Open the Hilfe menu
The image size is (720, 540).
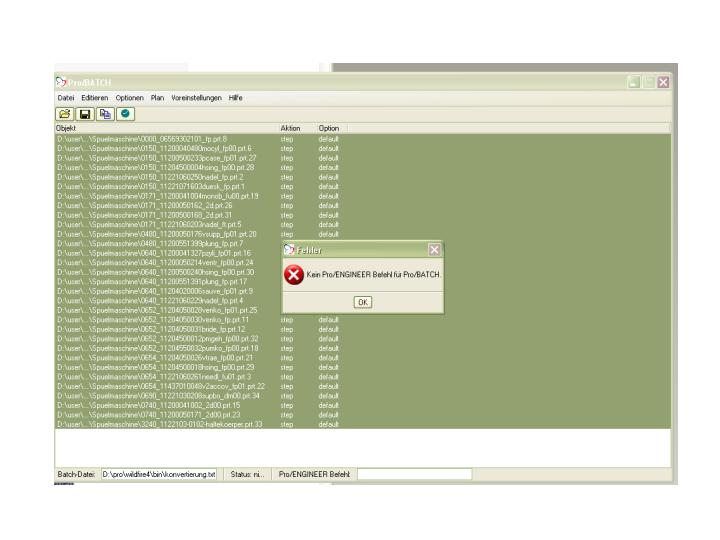click(236, 98)
